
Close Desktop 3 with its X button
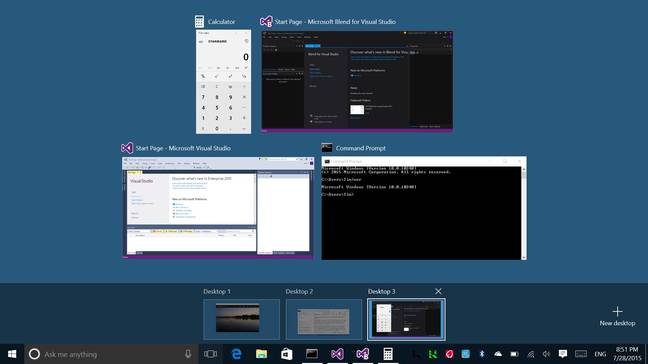tap(438, 291)
